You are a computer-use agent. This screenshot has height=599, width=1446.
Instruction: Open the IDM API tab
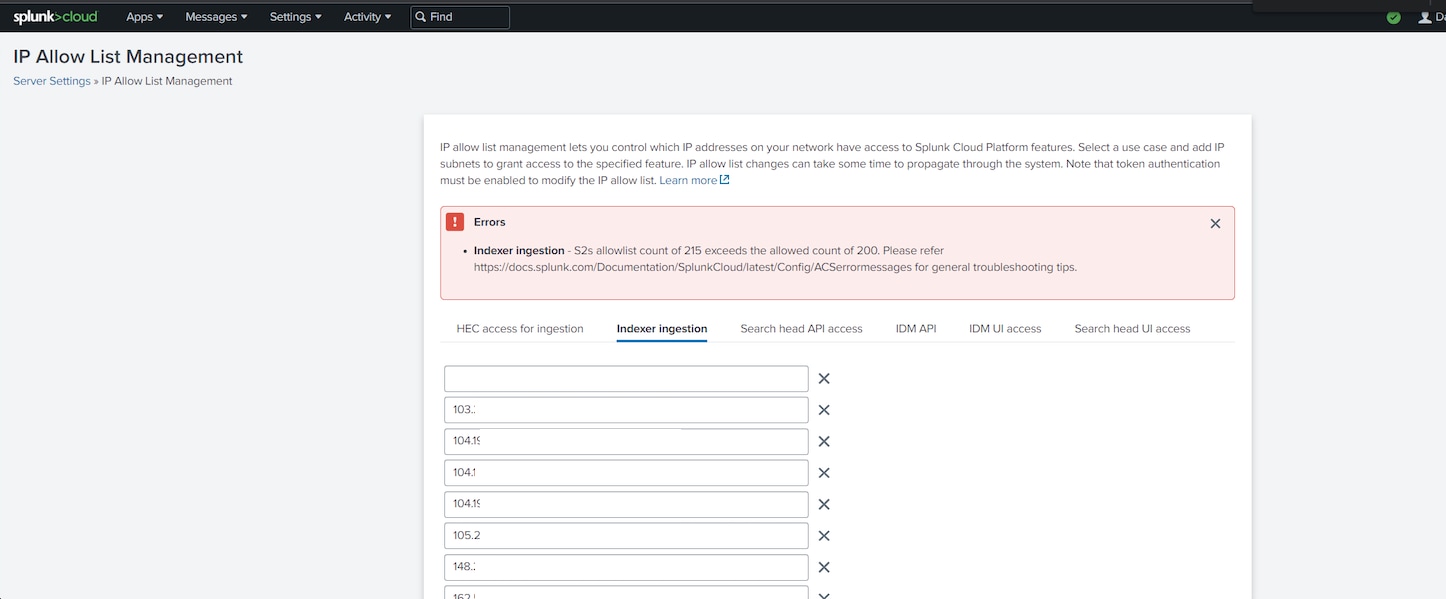[916, 328]
